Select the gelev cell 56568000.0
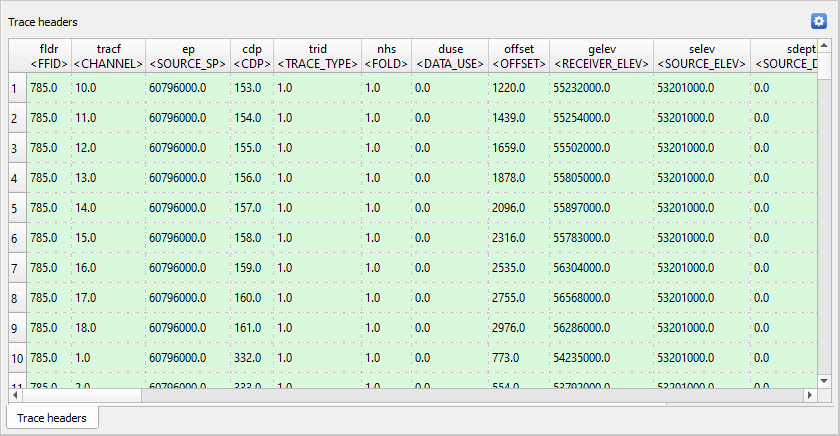 coord(601,298)
